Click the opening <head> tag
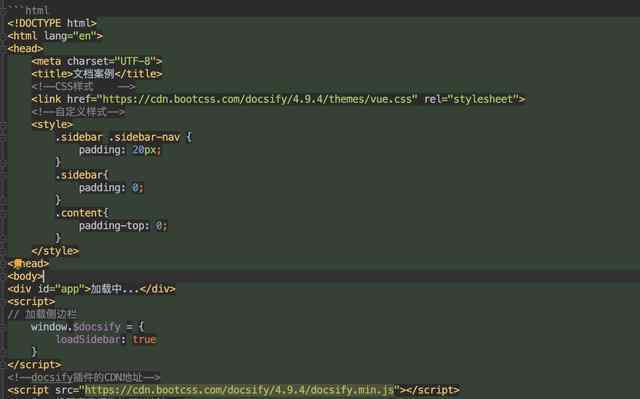Viewport: 640px width, 399px height. pos(25,49)
